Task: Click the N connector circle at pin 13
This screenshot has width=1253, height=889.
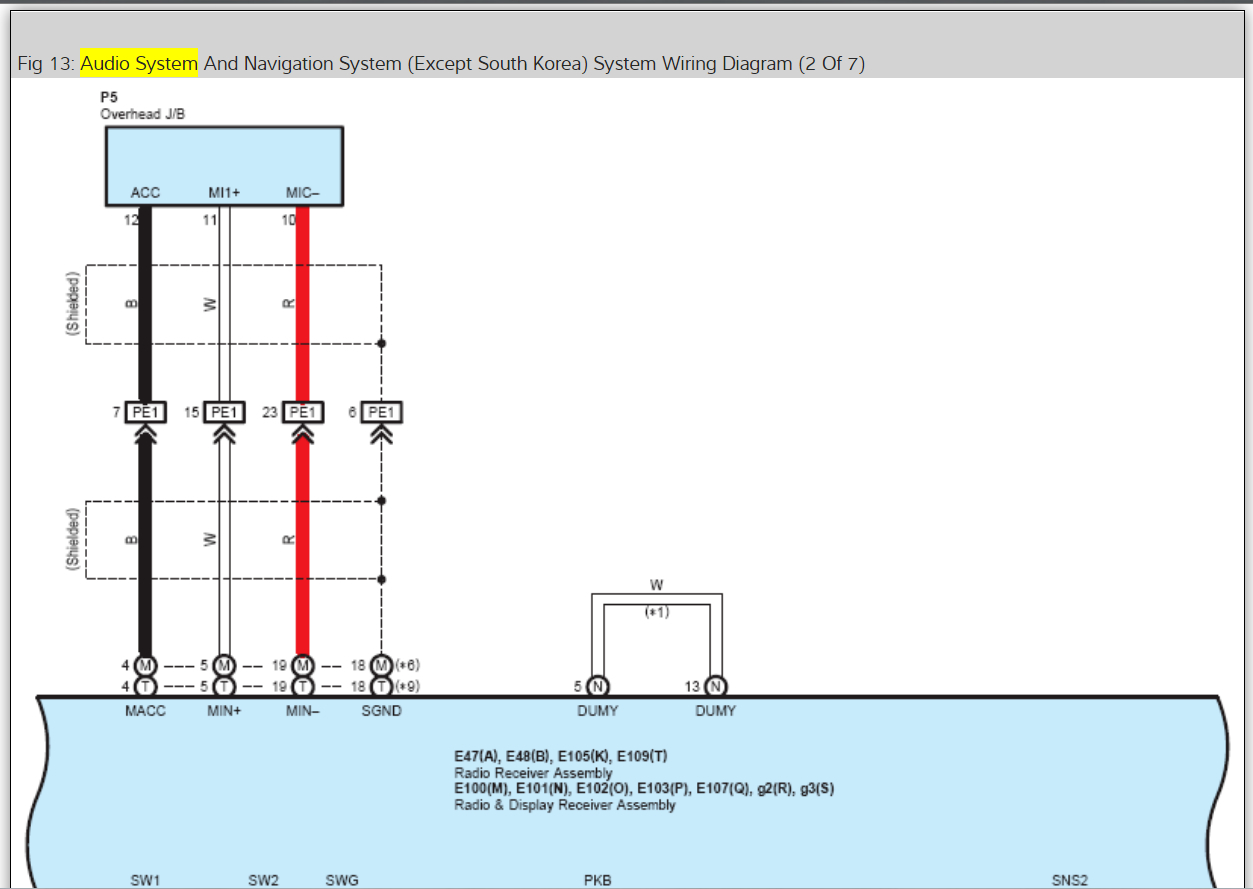Action: [715, 686]
